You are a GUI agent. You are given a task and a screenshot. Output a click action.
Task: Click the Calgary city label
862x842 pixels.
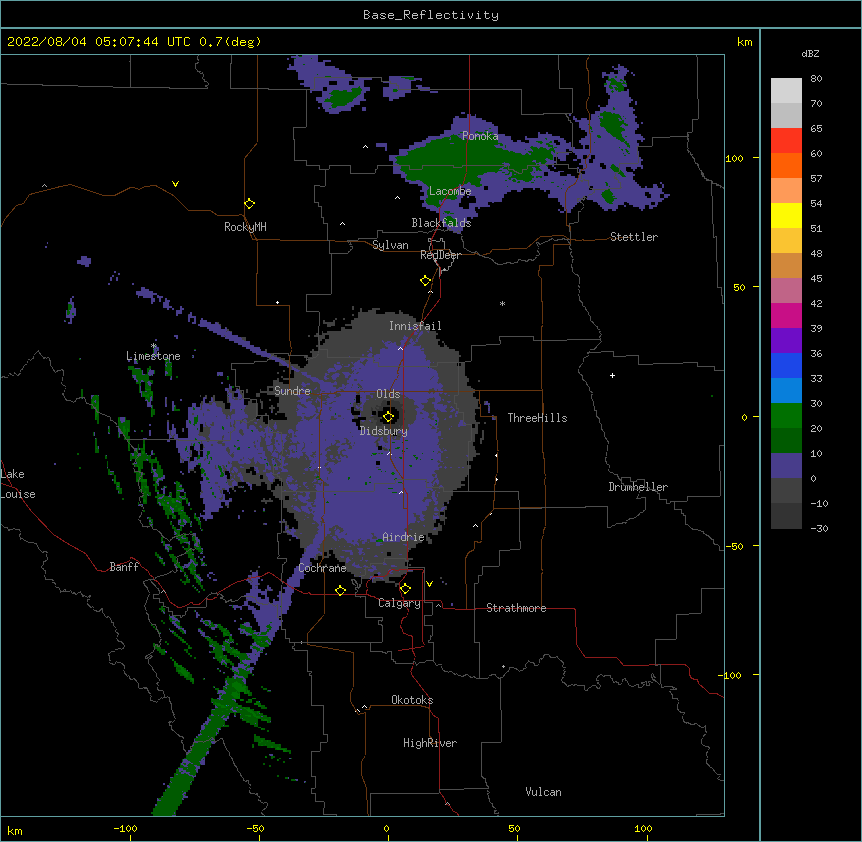click(x=400, y=603)
